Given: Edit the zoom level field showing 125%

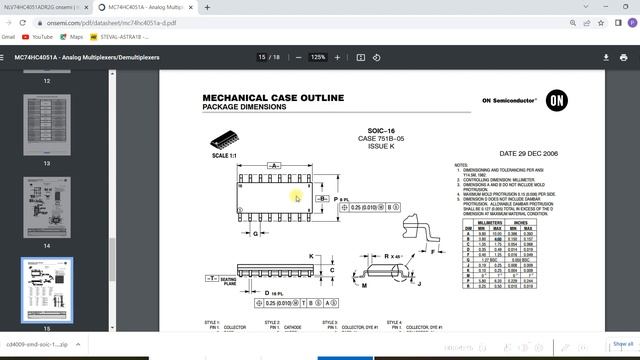Looking at the screenshot, I should [318, 58].
